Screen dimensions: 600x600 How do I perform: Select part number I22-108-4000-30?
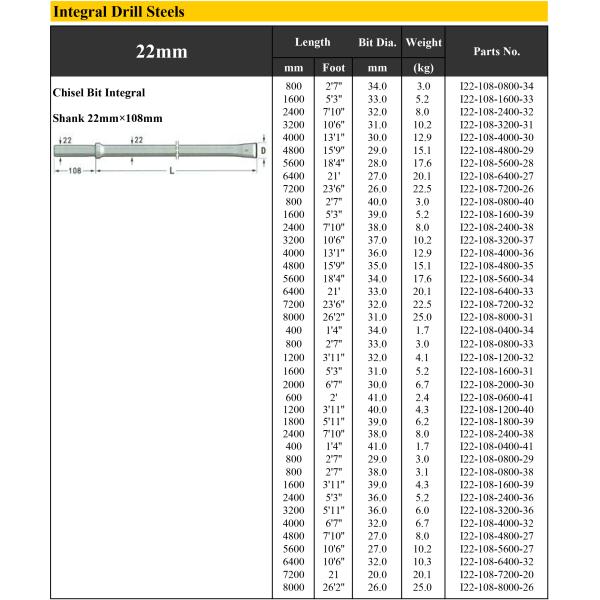click(496, 136)
